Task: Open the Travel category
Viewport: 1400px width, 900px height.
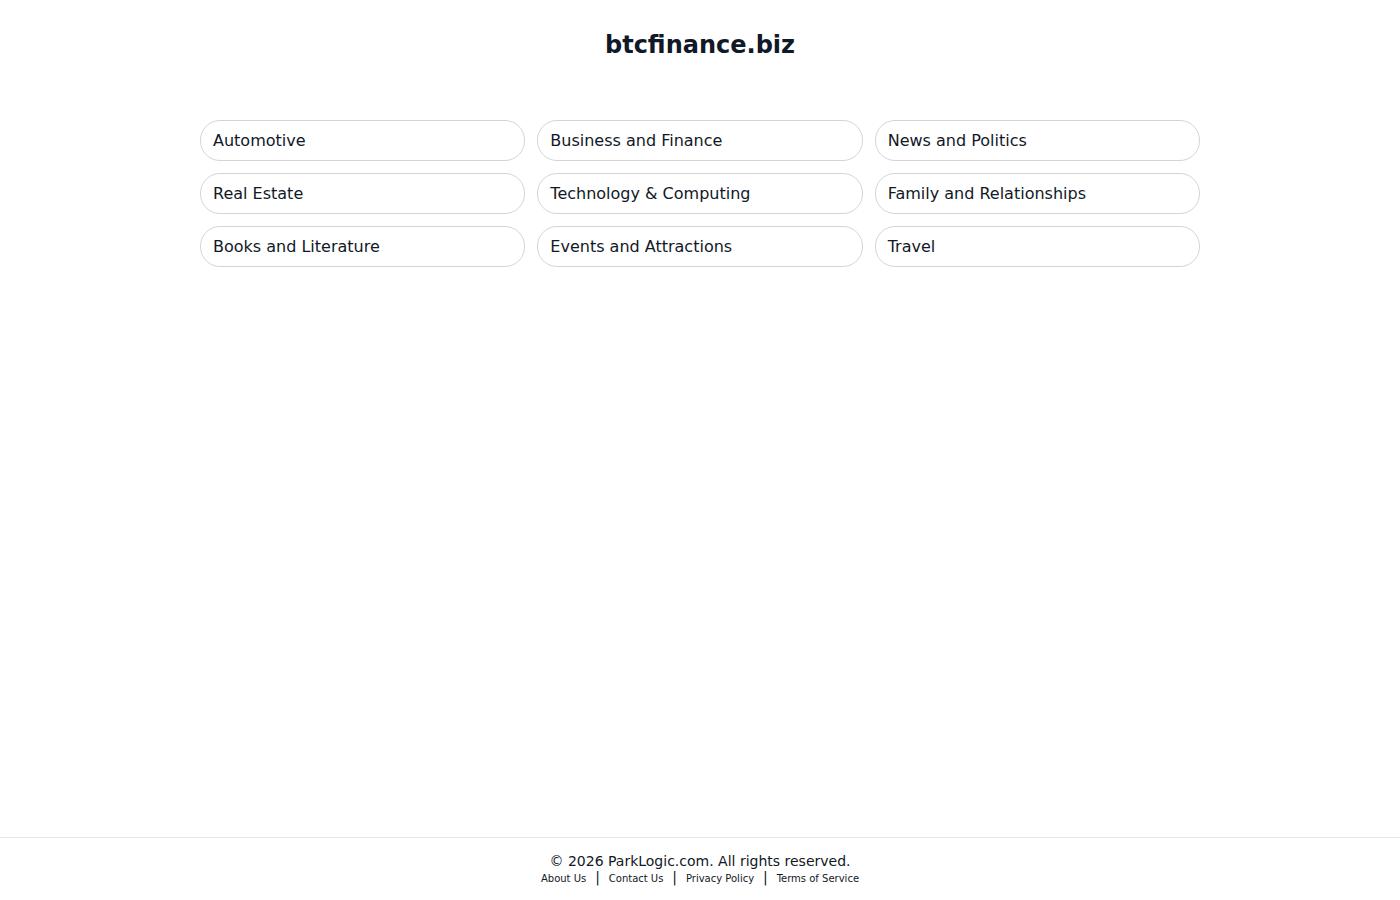Action: coord(1037,247)
